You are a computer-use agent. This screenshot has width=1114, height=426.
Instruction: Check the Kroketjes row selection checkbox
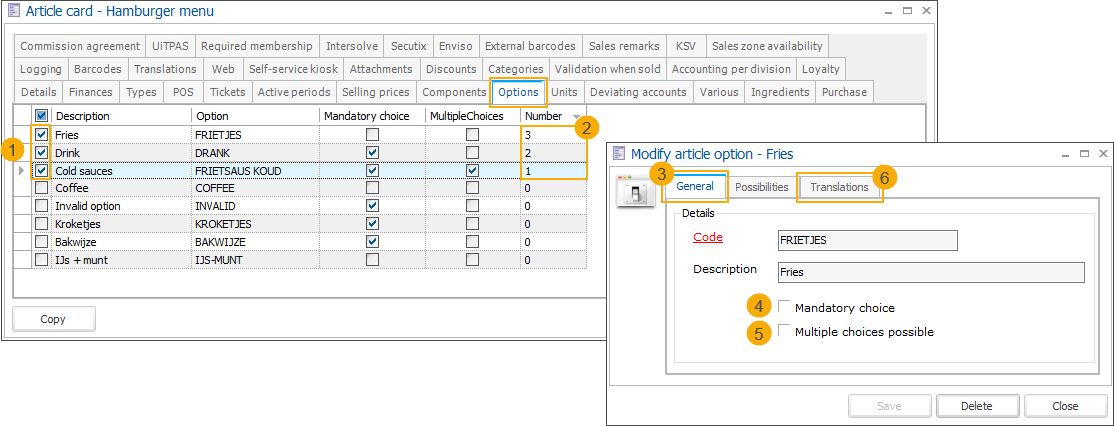(x=41, y=224)
